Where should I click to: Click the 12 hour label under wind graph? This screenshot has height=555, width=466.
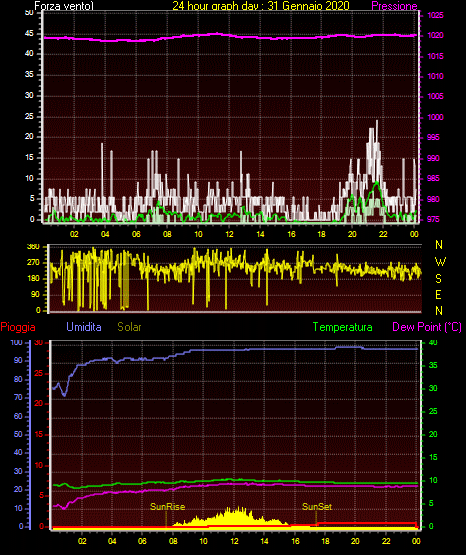pos(229,234)
